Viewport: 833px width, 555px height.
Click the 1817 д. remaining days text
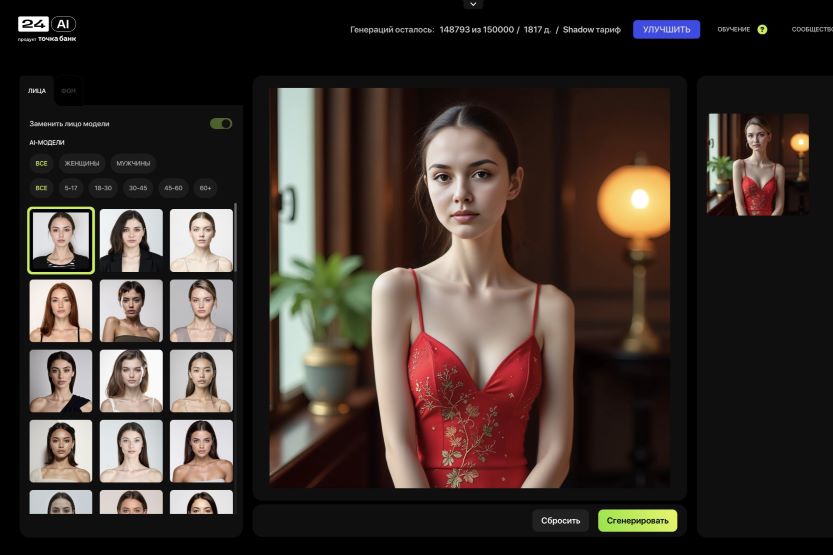tap(537, 30)
